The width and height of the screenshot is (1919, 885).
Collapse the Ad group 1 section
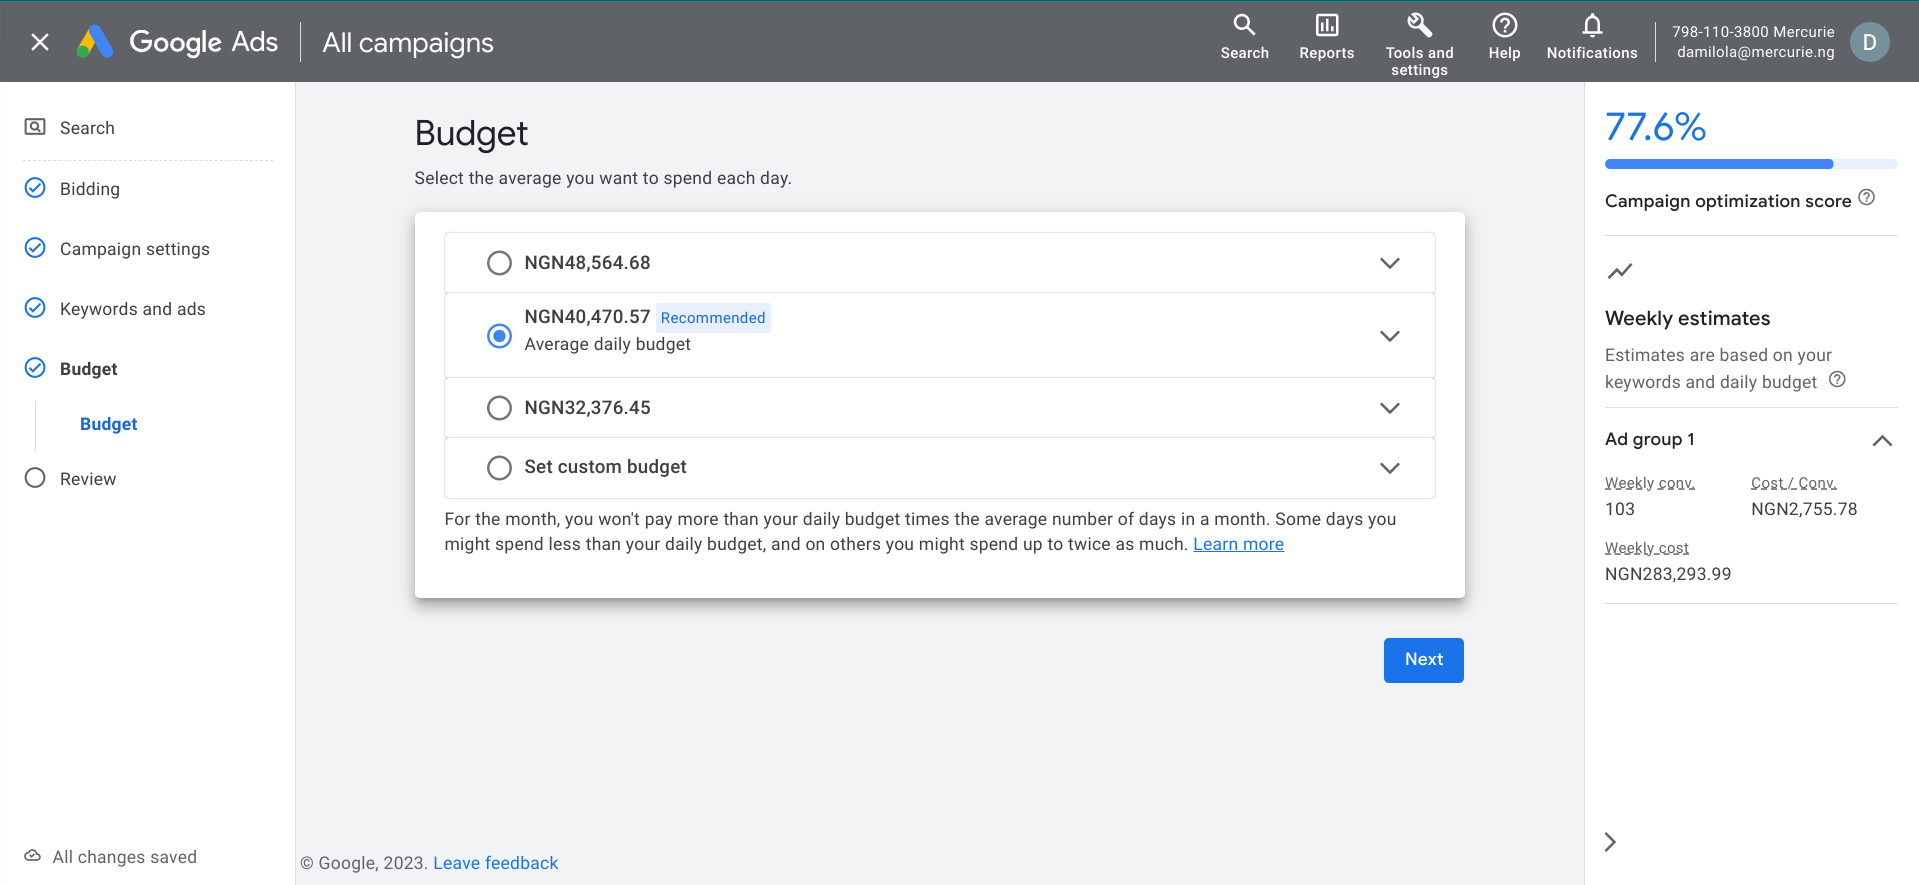pyautogui.click(x=1881, y=441)
